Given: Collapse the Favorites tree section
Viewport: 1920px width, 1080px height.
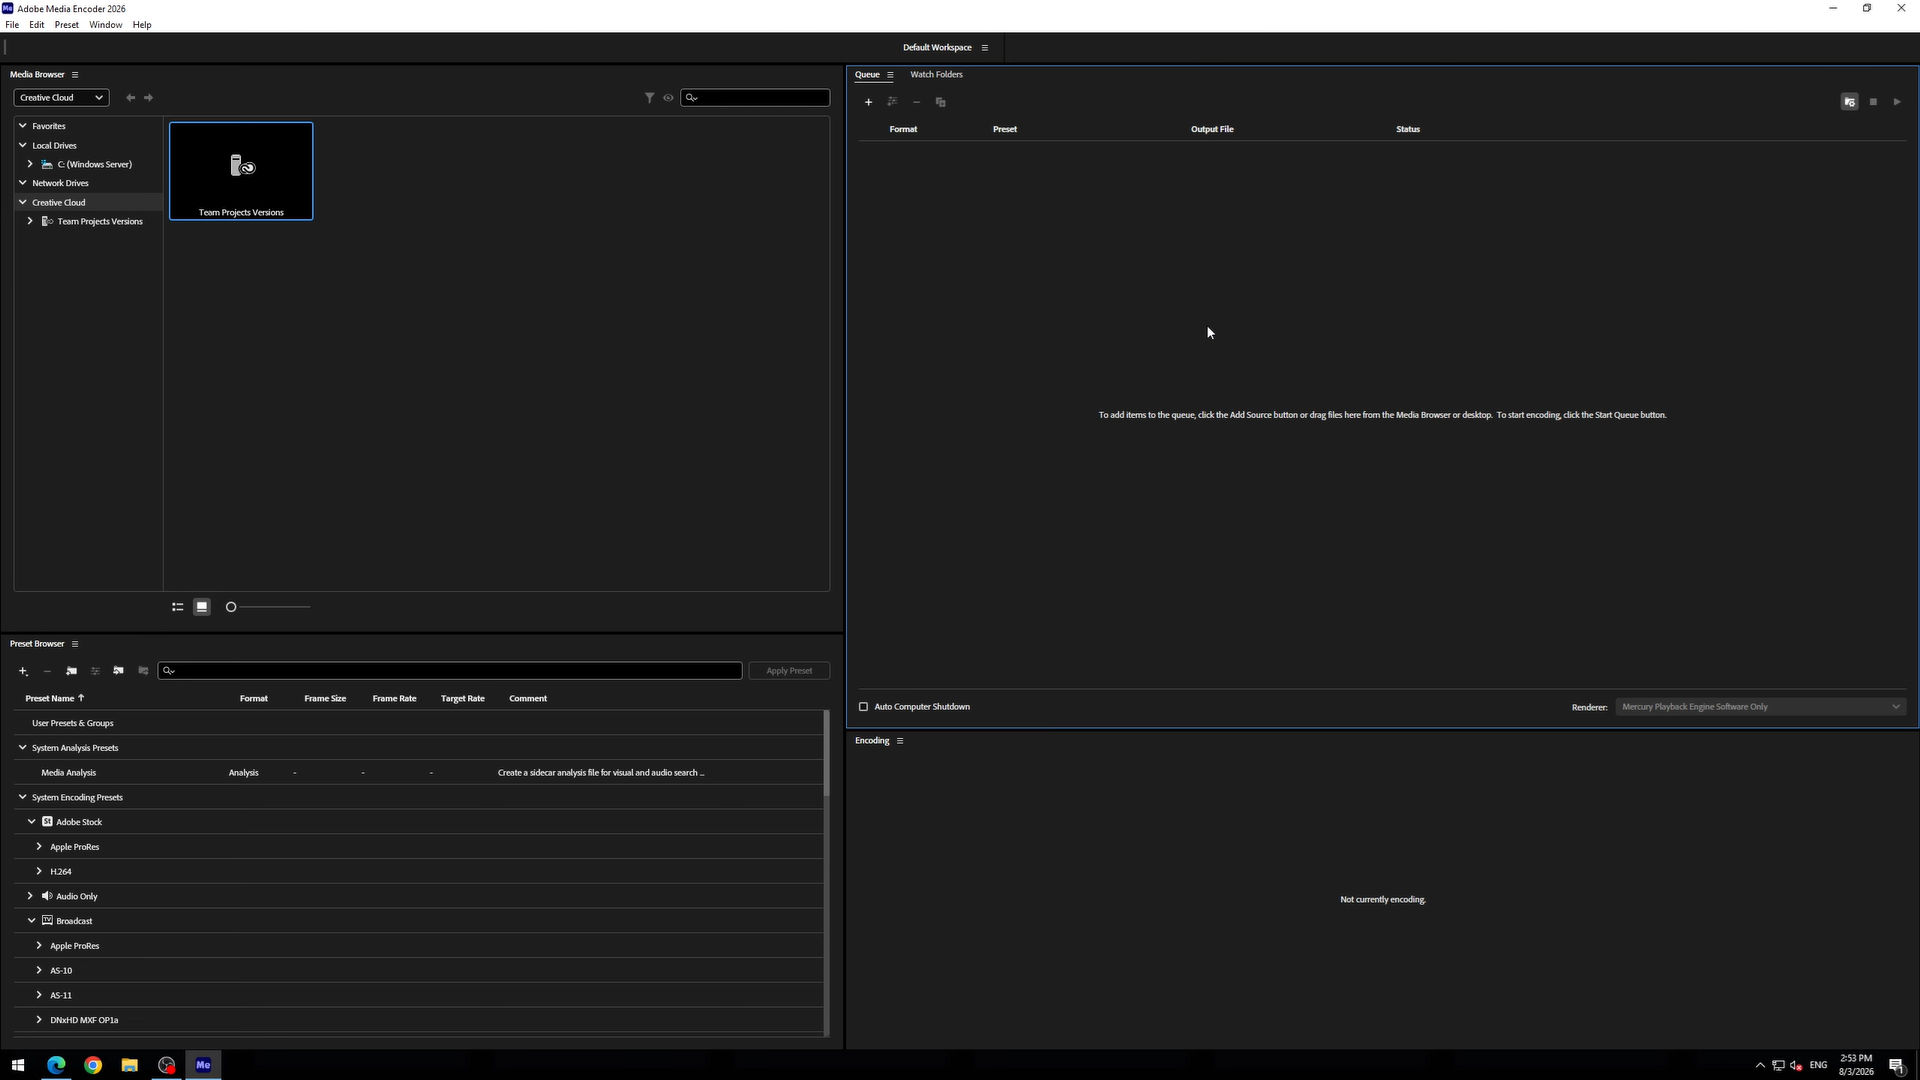Looking at the screenshot, I should point(23,126).
